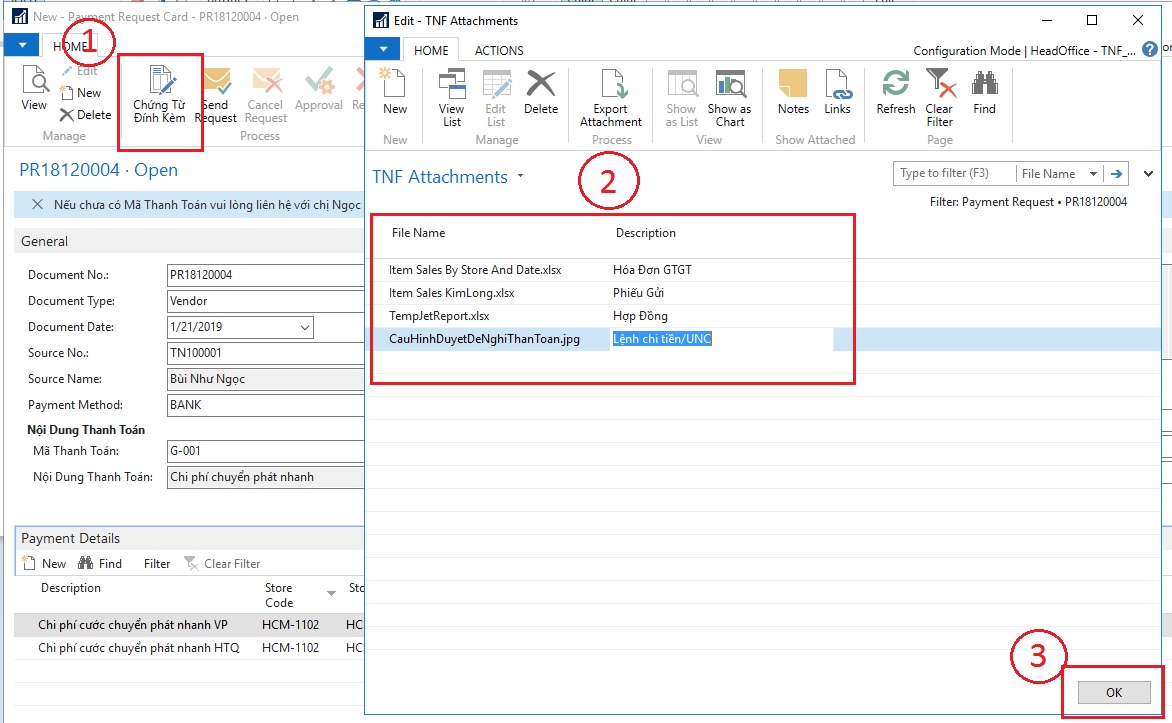This screenshot has height=723, width=1172.
Task: Click Filter in Payment Details toolbar
Action: pyautogui.click(x=157, y=563)
